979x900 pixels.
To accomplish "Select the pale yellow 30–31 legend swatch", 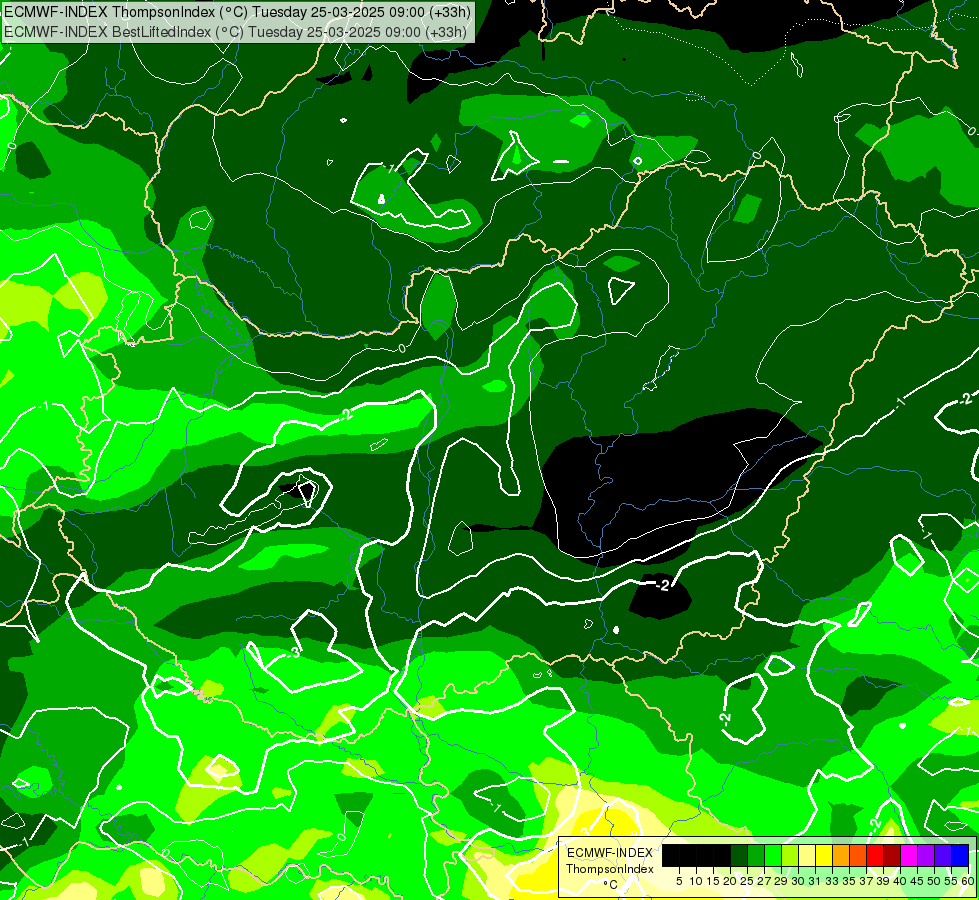I will click(x=807, y=856).
